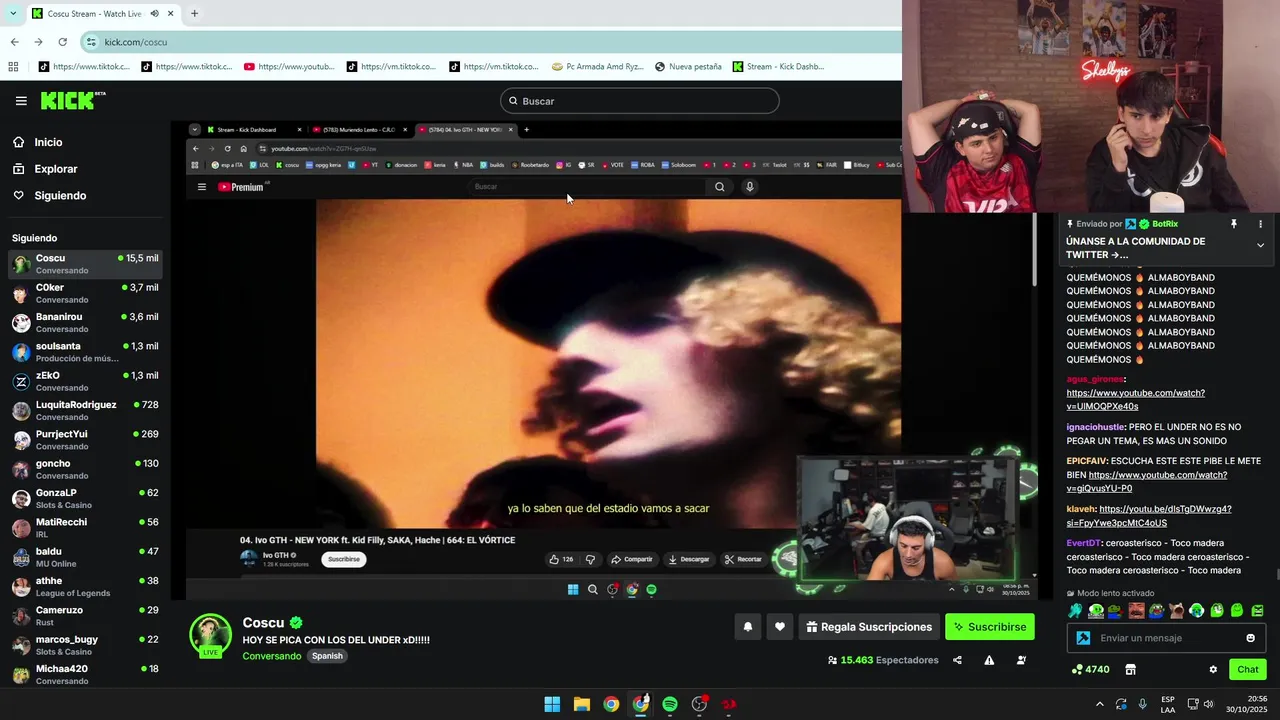Open the Nueva pestaña bookmark
Viewport: 1280px width, 720px height.
688,67
